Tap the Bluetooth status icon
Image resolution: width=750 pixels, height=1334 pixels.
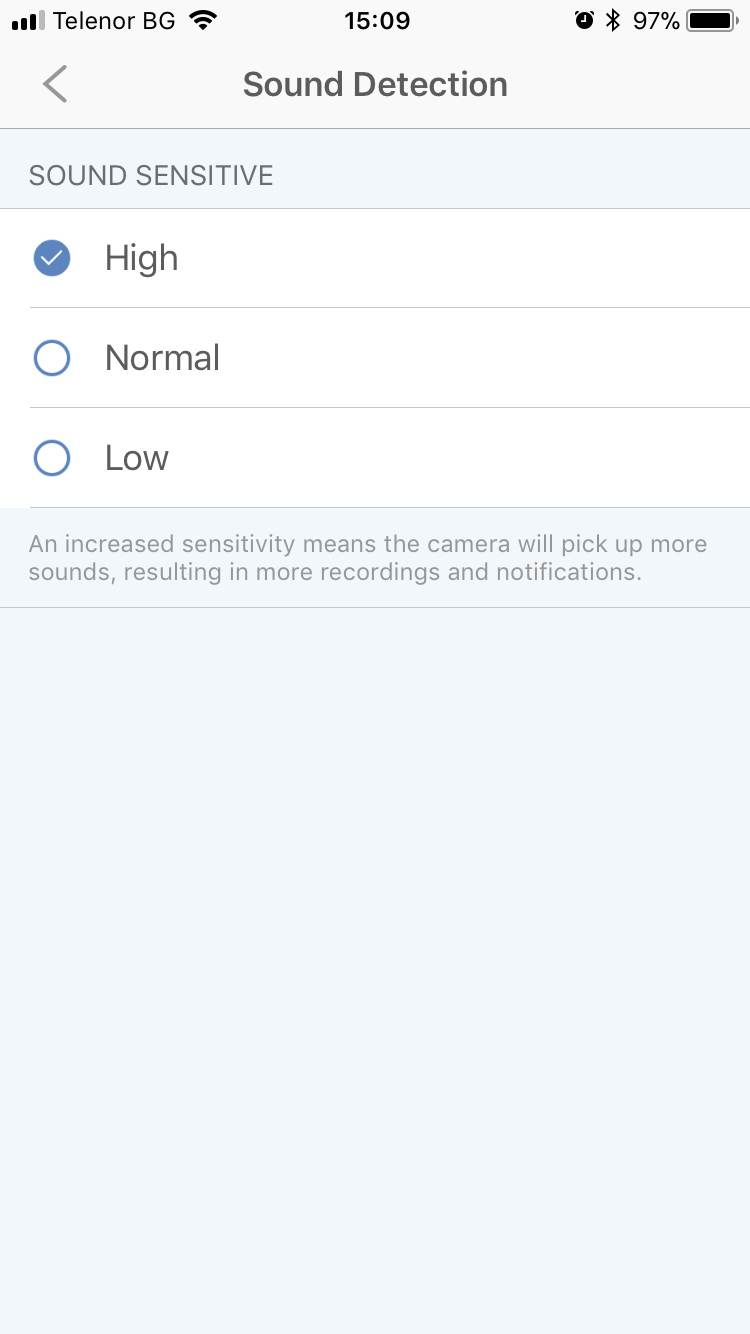(x=614, y=20)
